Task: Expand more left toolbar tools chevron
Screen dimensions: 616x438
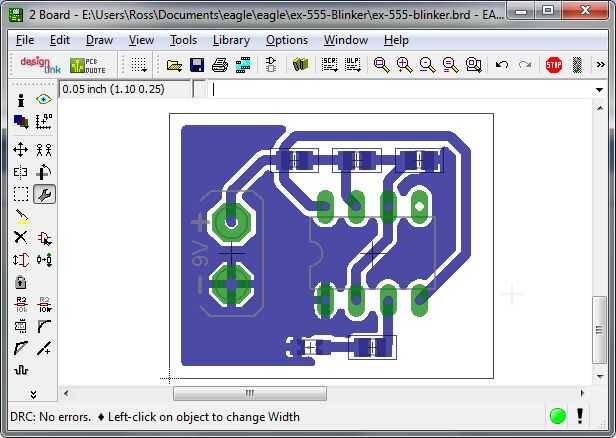Action: click(33, 394)
